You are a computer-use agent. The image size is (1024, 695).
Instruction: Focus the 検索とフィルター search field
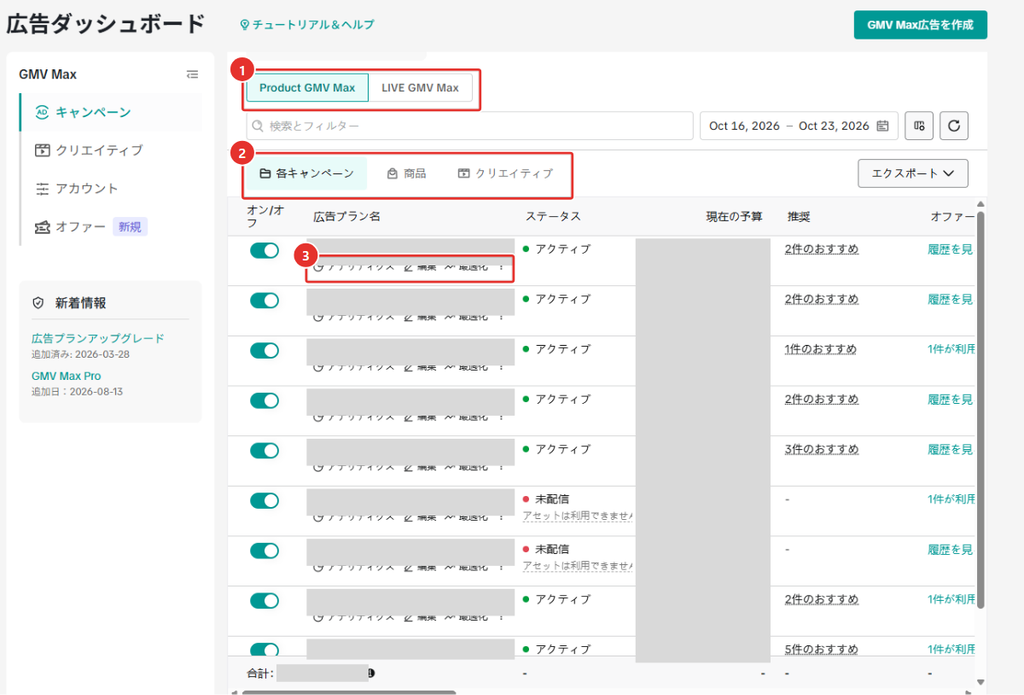click(x=470, y=125)
